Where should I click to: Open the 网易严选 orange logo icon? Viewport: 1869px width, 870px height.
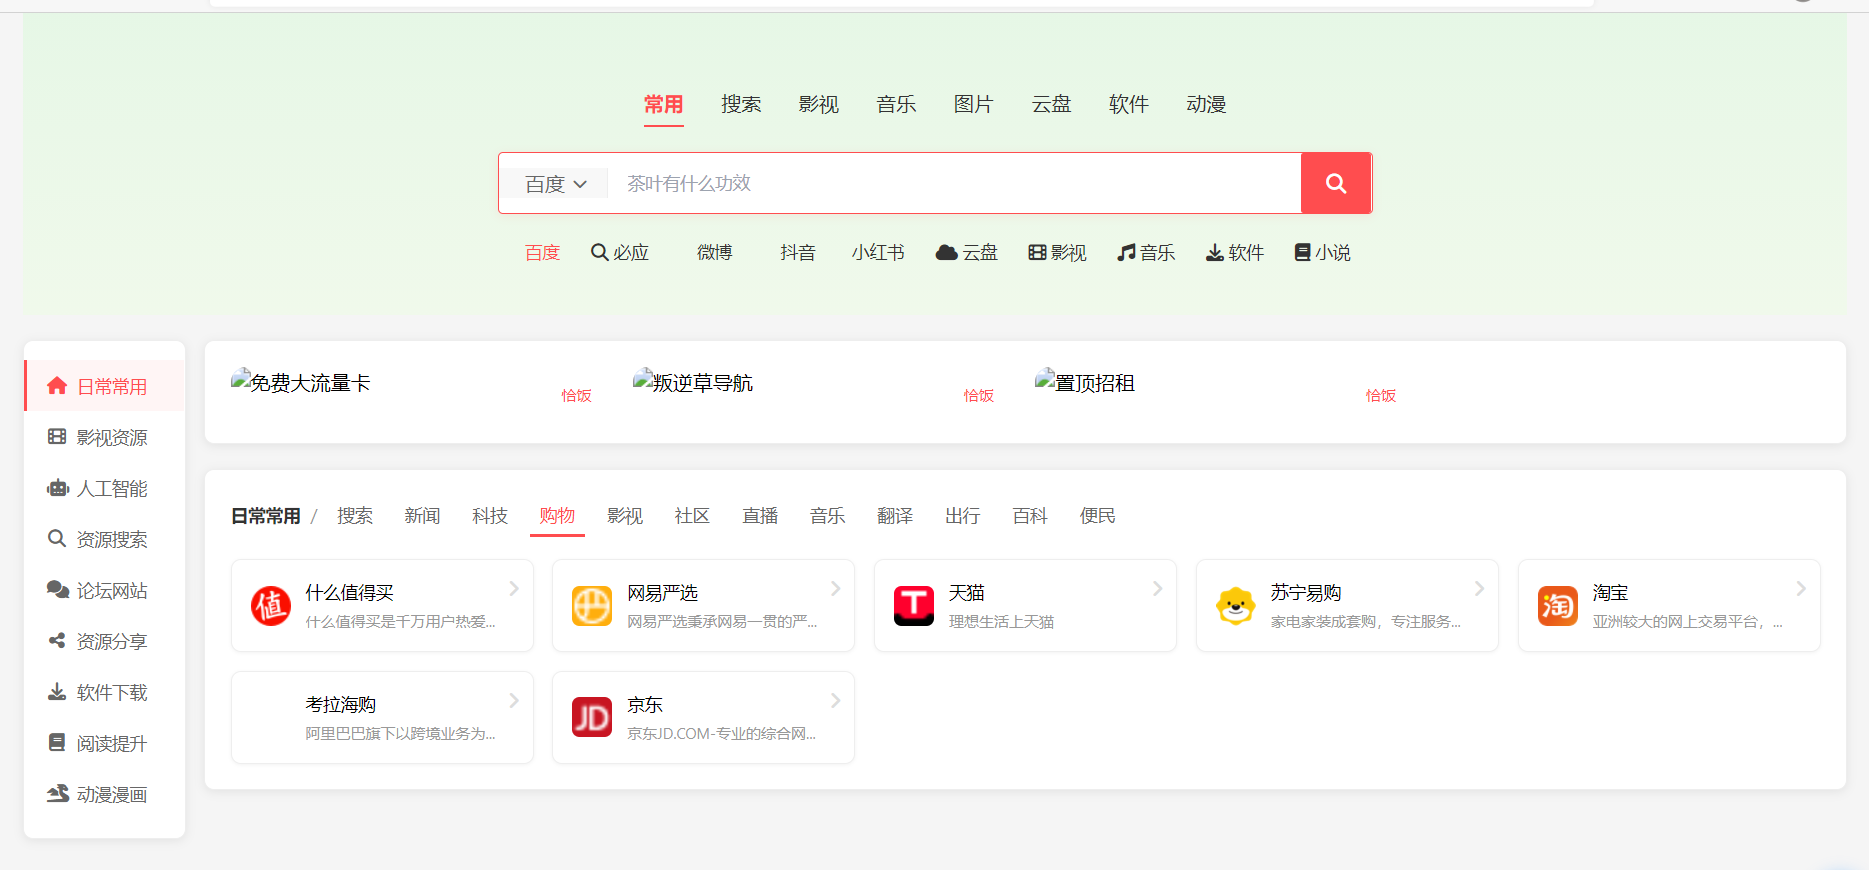click(x=592, y=606)
